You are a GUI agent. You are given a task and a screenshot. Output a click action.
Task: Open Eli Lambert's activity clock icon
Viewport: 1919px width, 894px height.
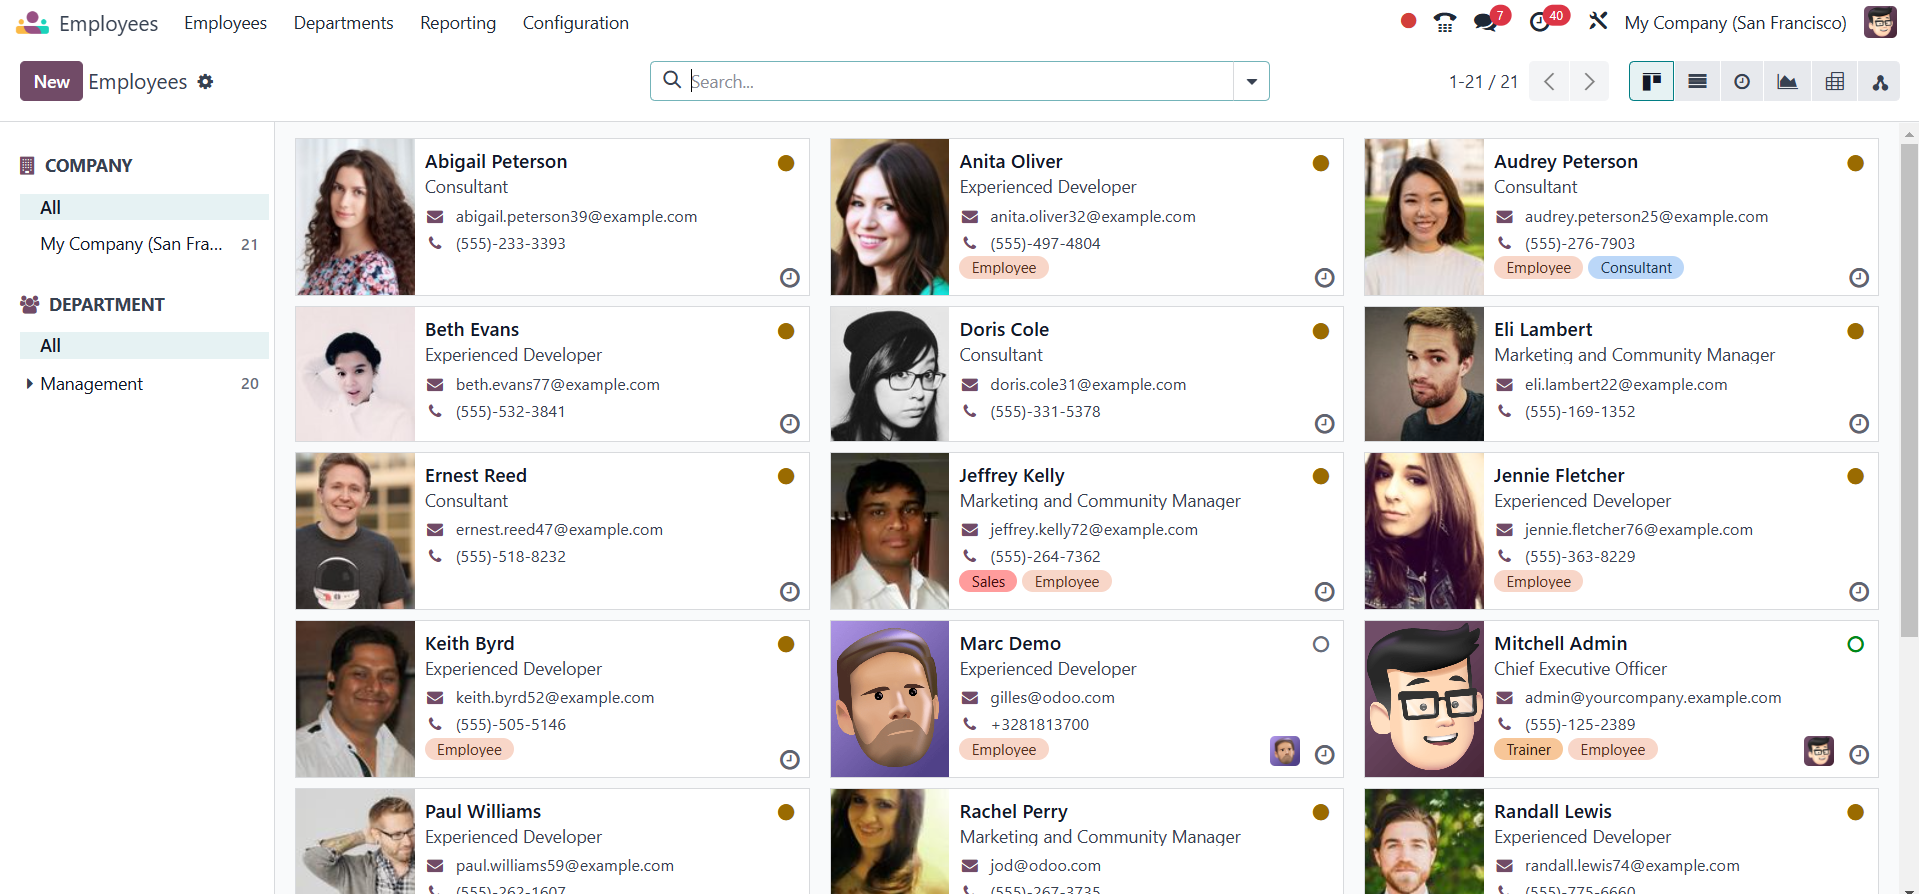pyautogui.click(x=1859, y=424)
